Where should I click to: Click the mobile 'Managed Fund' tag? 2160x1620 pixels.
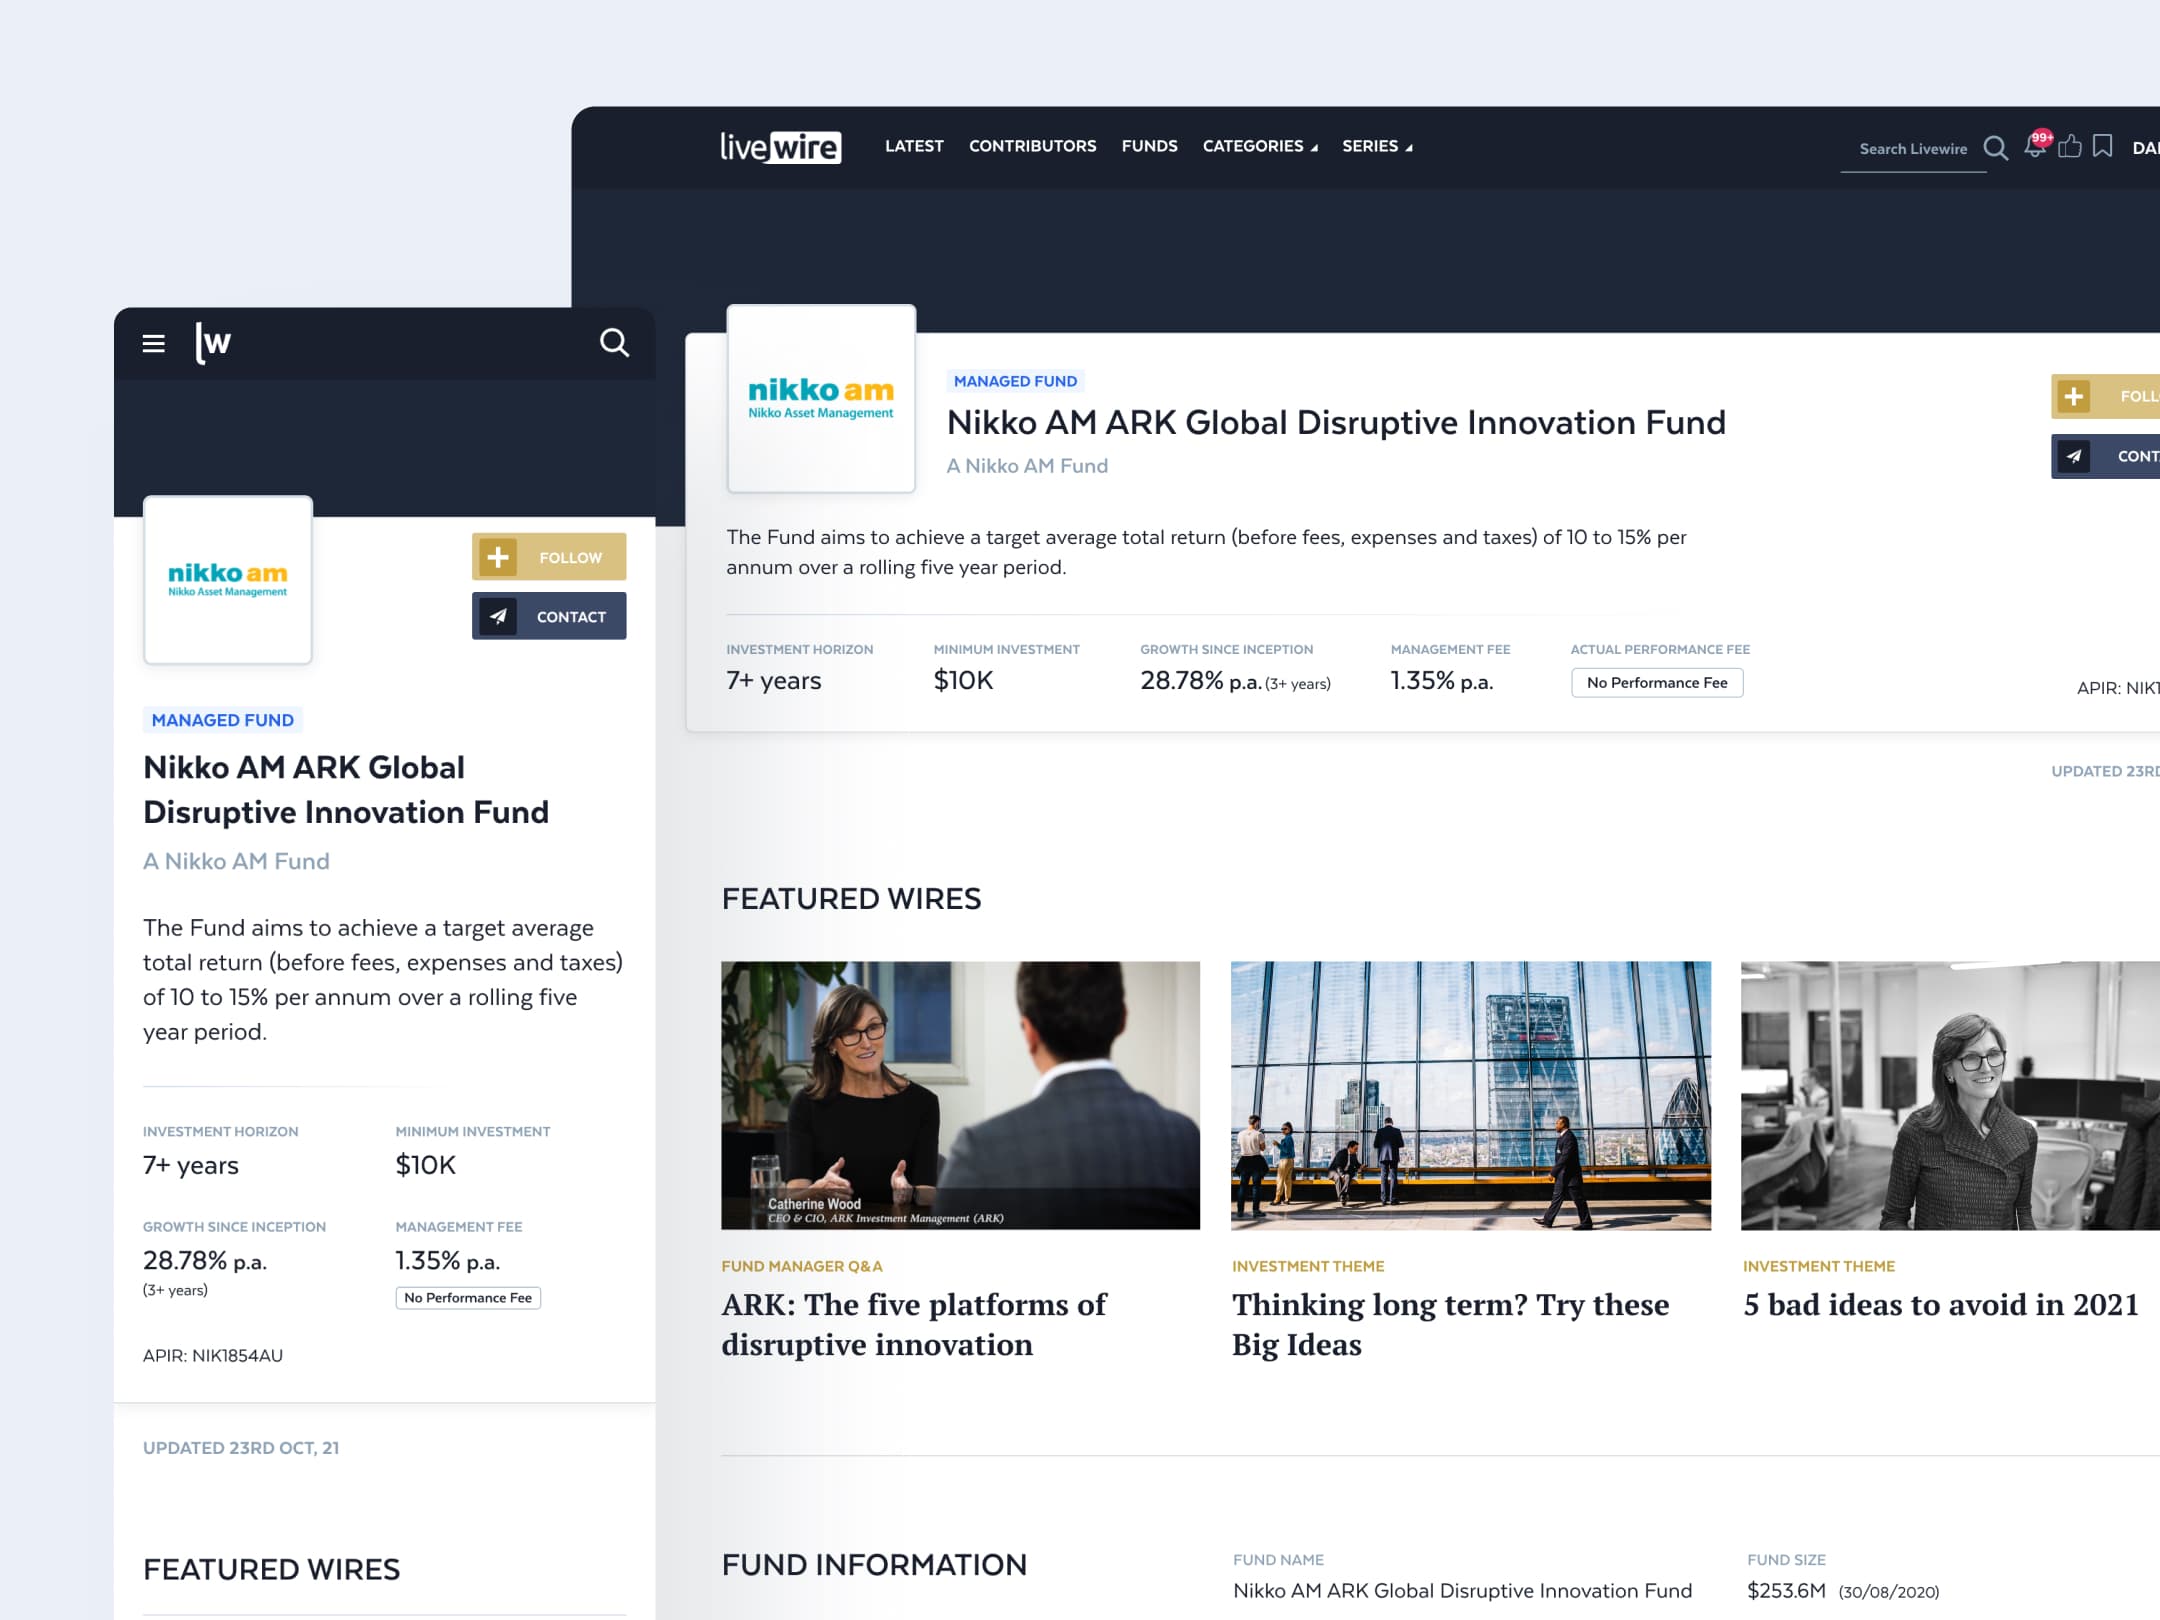coord(223,720)
